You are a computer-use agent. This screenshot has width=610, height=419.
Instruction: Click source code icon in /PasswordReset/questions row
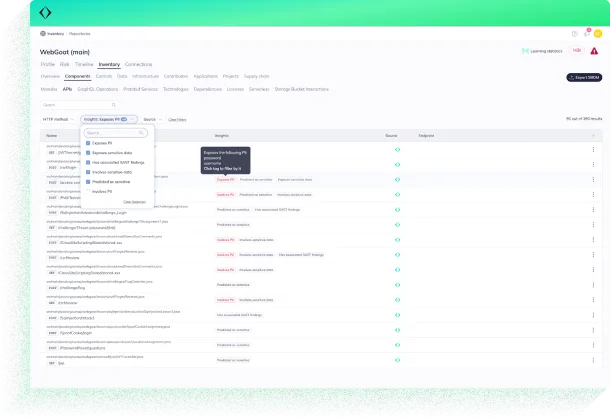pyautogui.click(x=397, y=345)
